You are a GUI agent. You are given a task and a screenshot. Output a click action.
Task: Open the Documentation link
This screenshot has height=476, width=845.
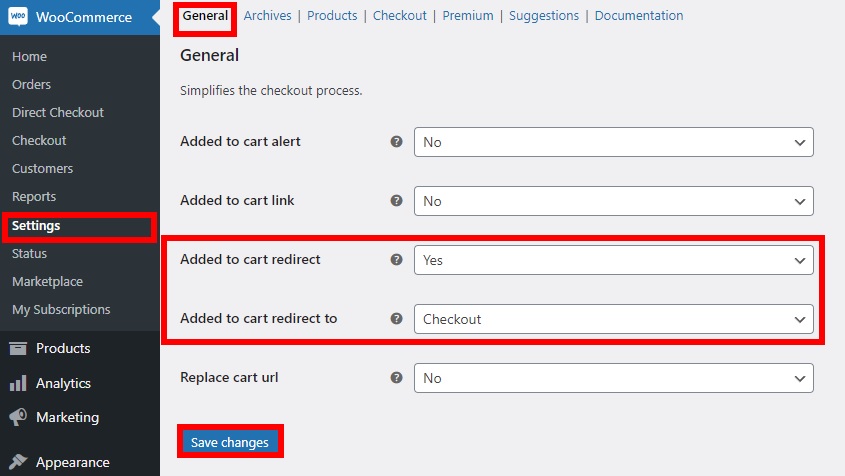(639, 16)
